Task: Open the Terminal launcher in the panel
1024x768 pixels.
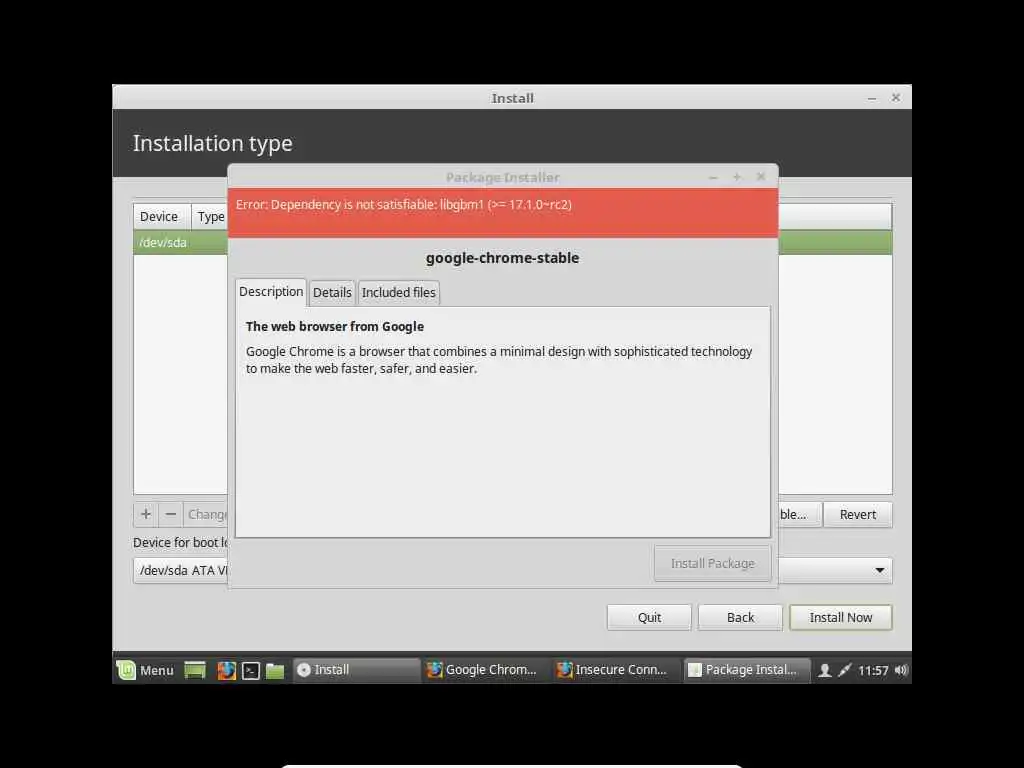Action: (x=251, y=671)
